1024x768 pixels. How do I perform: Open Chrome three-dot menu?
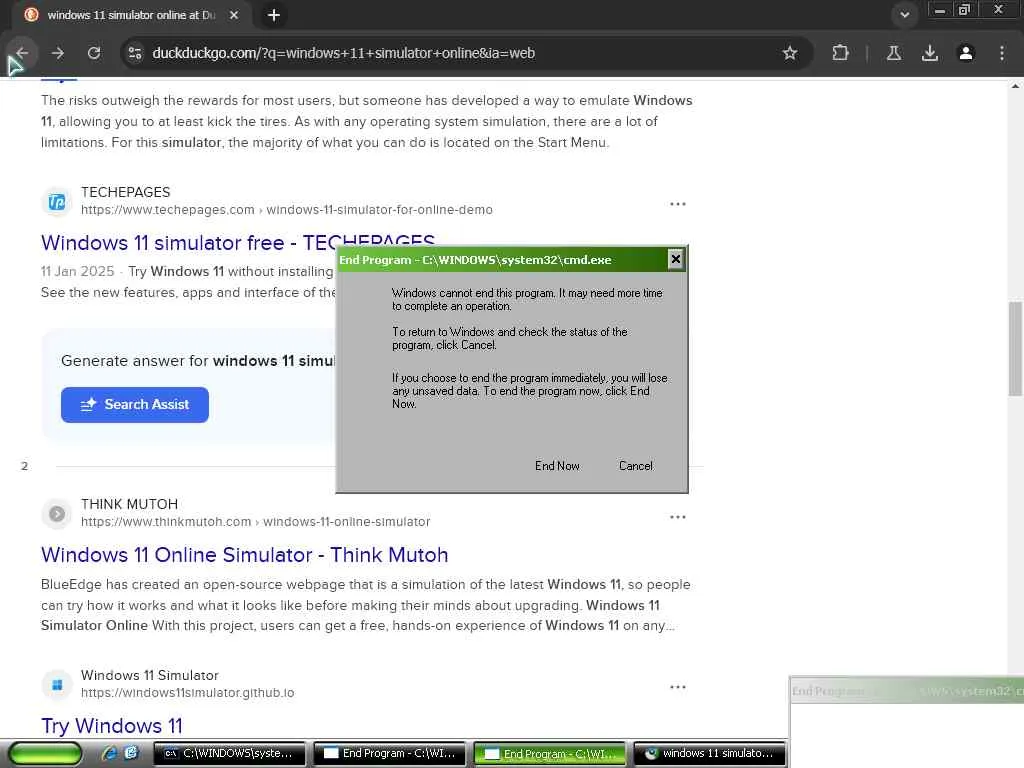[x=1002, y=53]
